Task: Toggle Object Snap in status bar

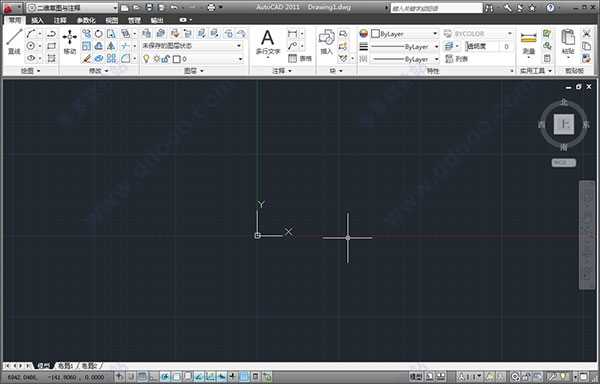Action: tap(176, 377)
